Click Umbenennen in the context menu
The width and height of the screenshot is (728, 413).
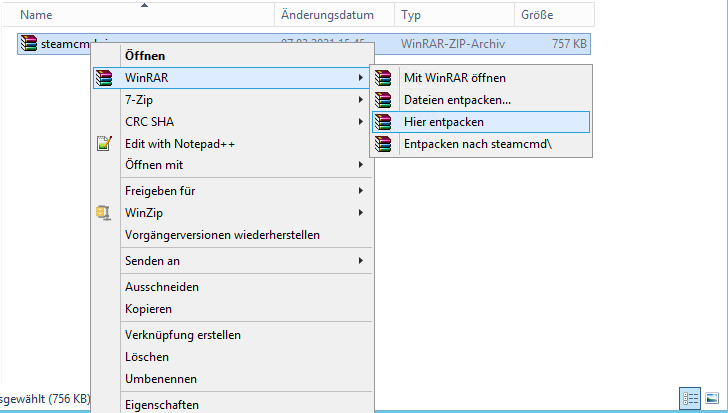click(160, 379)
